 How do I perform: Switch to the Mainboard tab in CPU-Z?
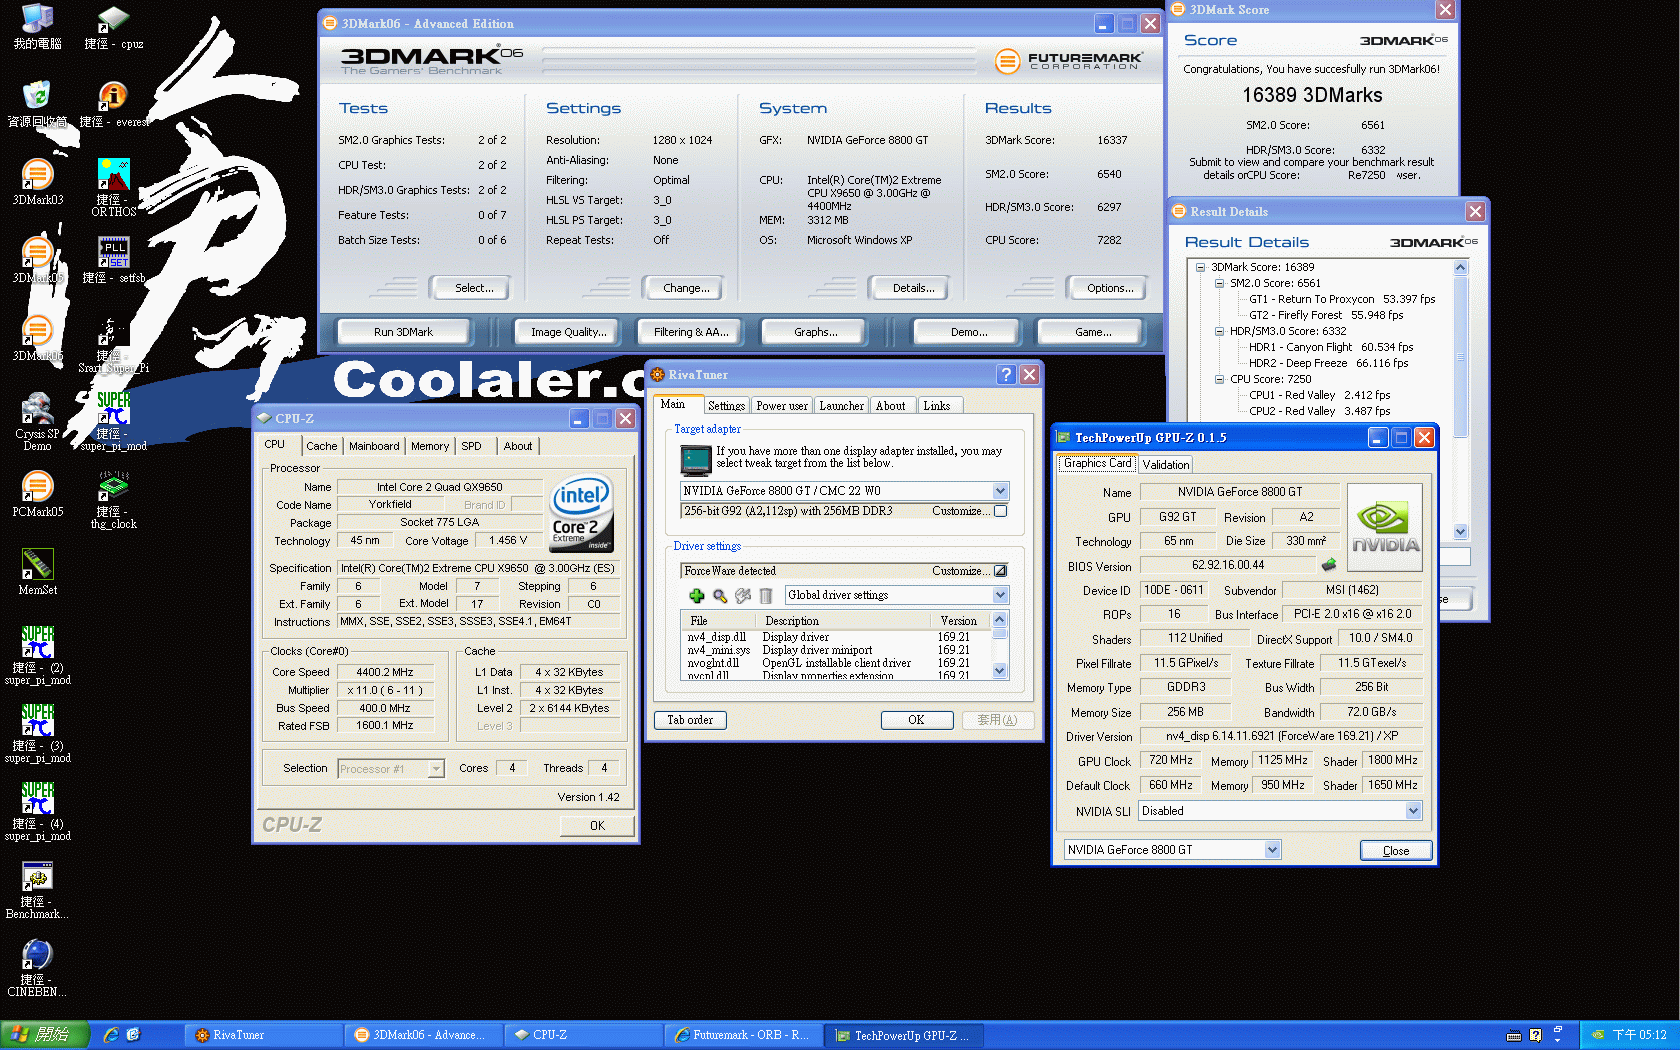(x=374, y=446)
